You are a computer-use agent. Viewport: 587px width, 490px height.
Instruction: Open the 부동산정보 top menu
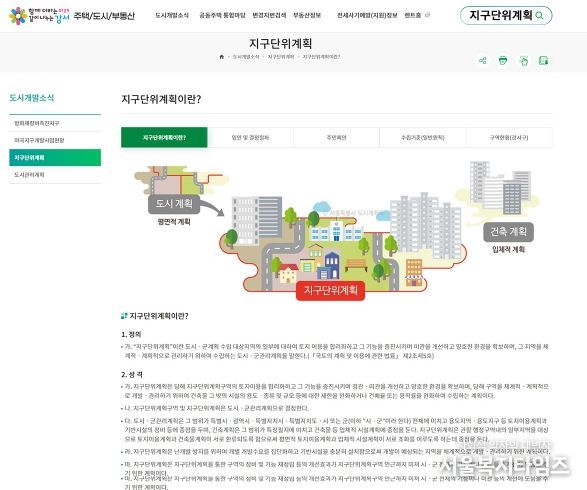click(x=307, y=15)
